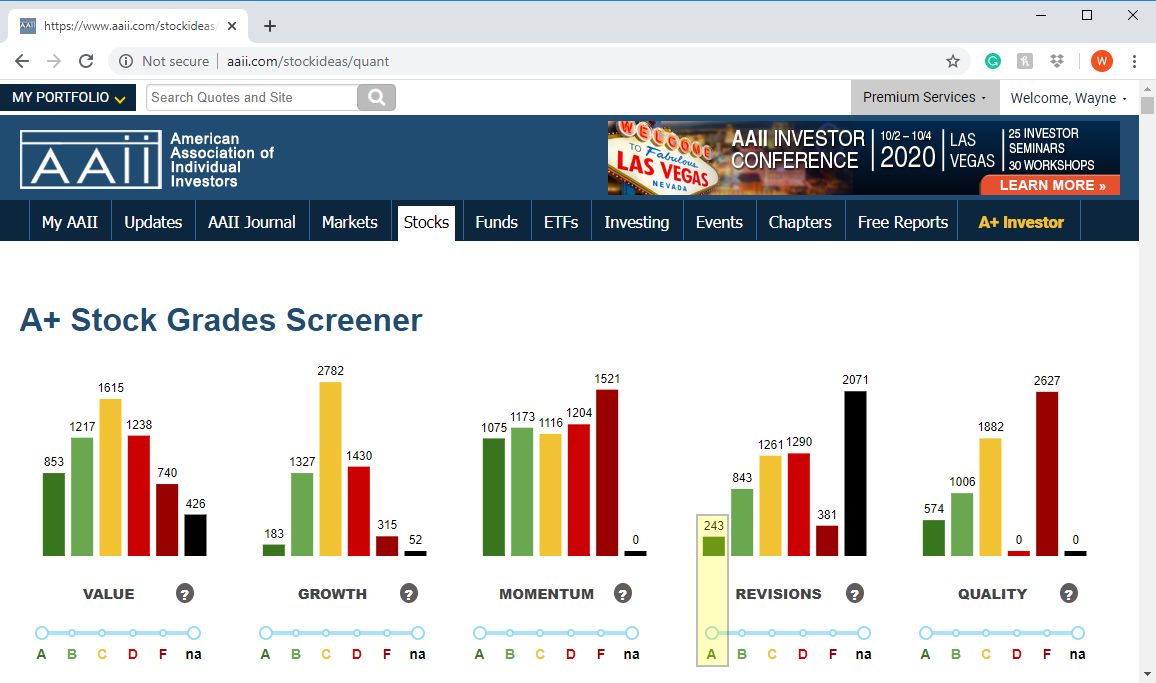The width and height of the screenshot is (1156, 683).
Task: Open the Markets nav tab
Action: (349, 222)
